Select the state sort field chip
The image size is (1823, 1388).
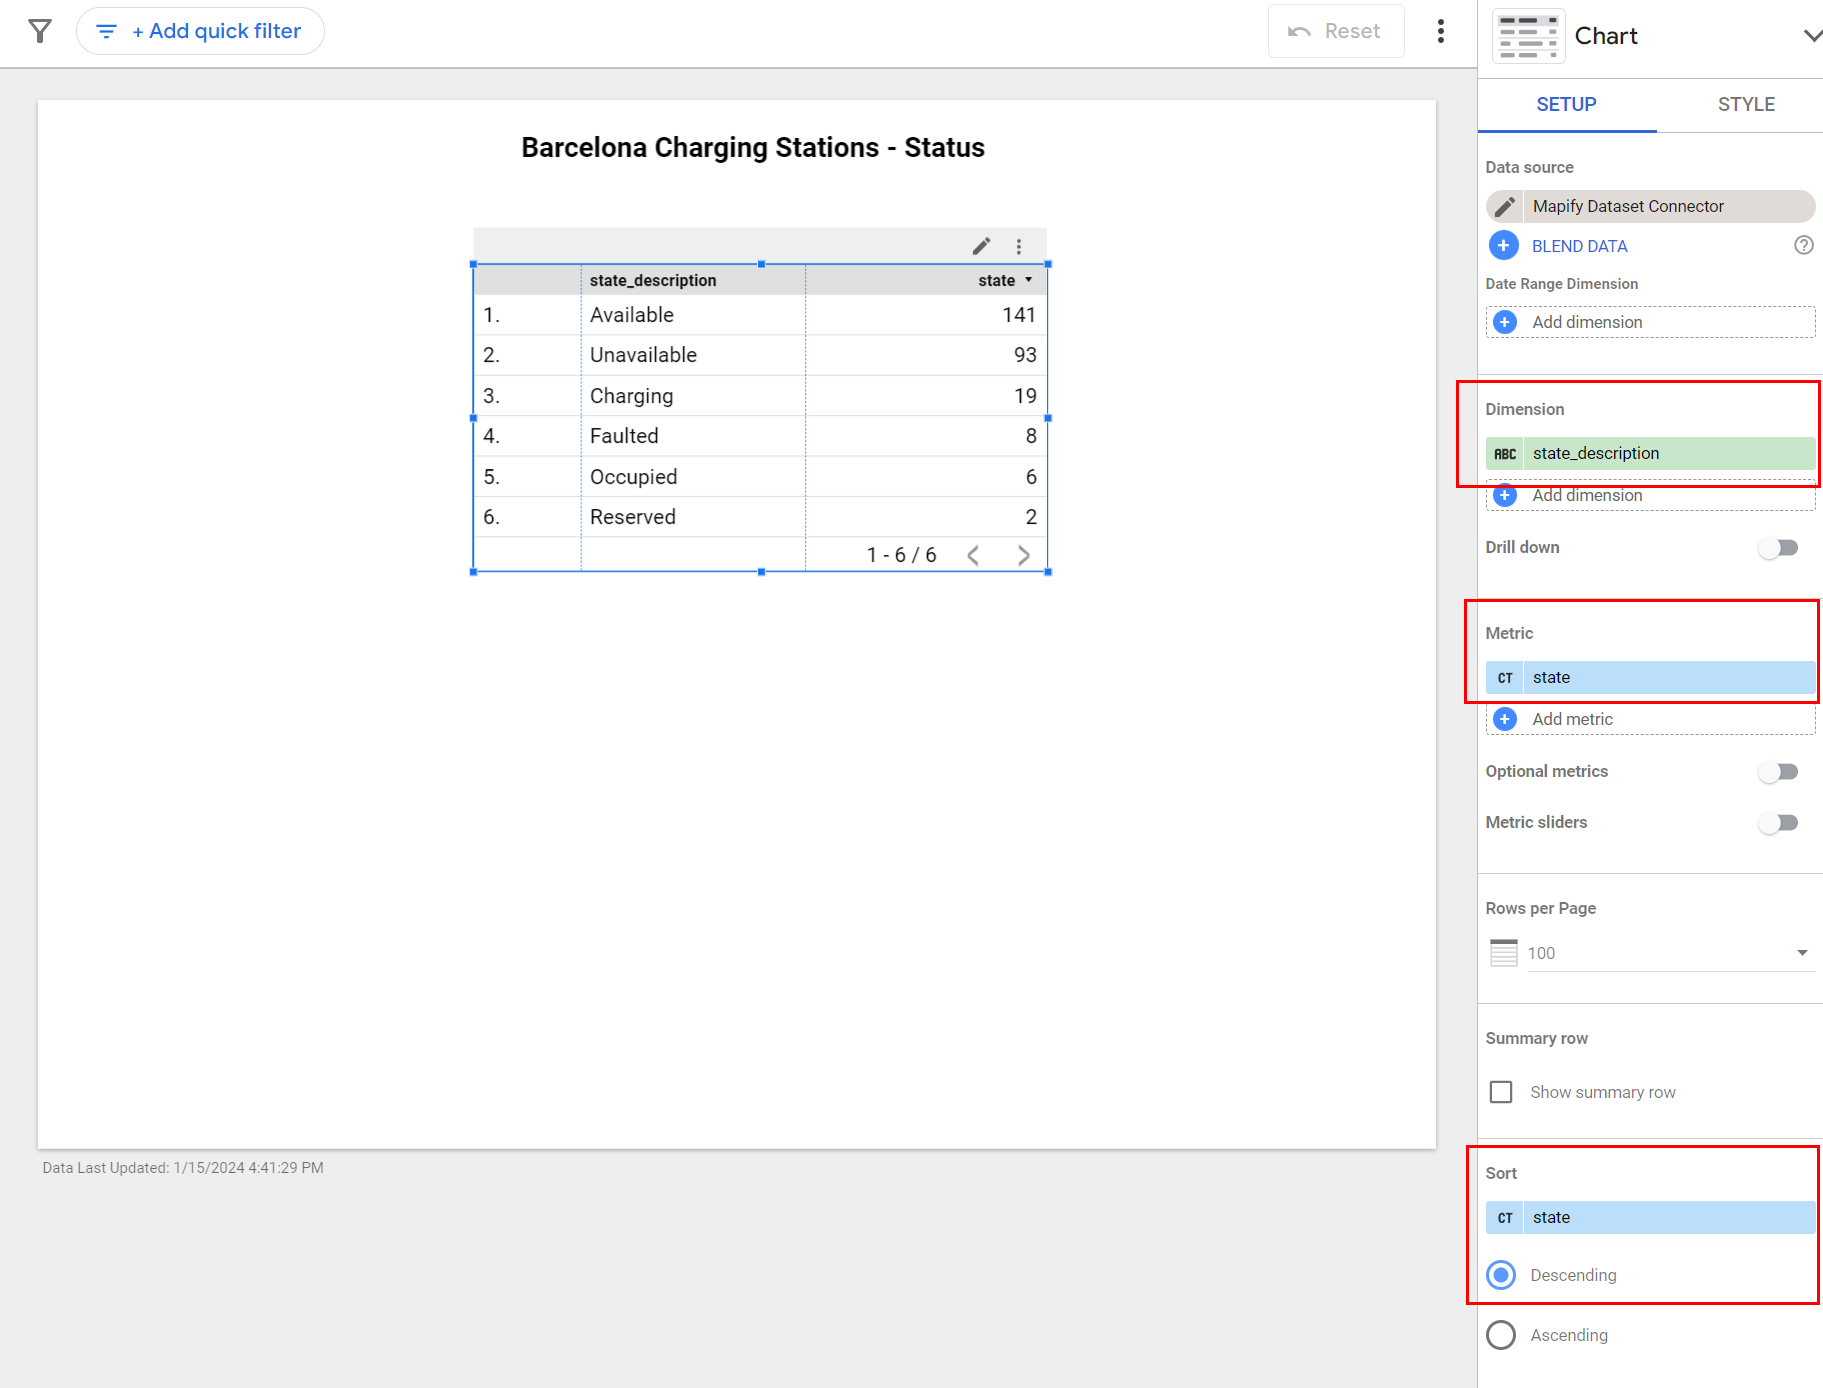[x=1650, y=1217]
